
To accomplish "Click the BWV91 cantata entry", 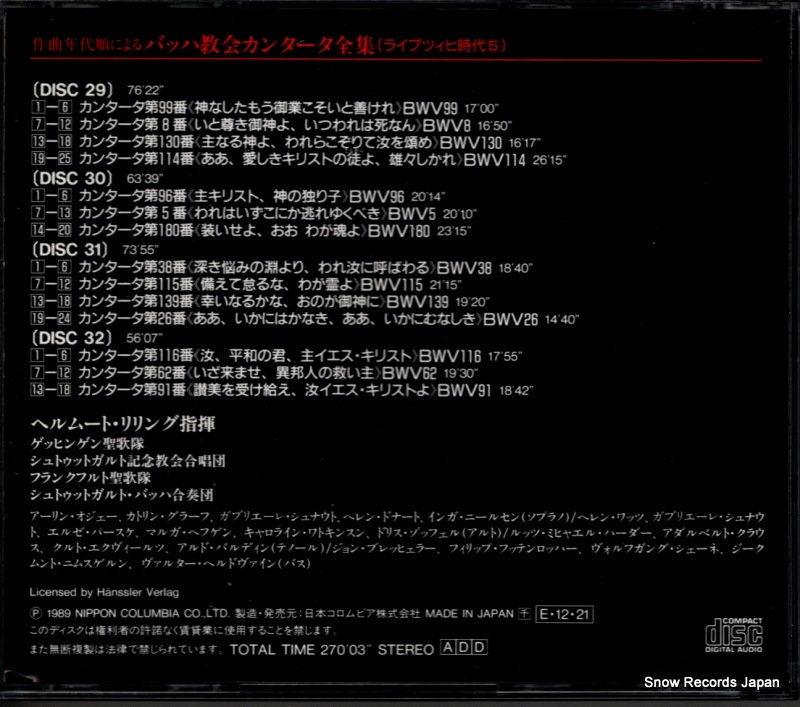I will [282, 390].
